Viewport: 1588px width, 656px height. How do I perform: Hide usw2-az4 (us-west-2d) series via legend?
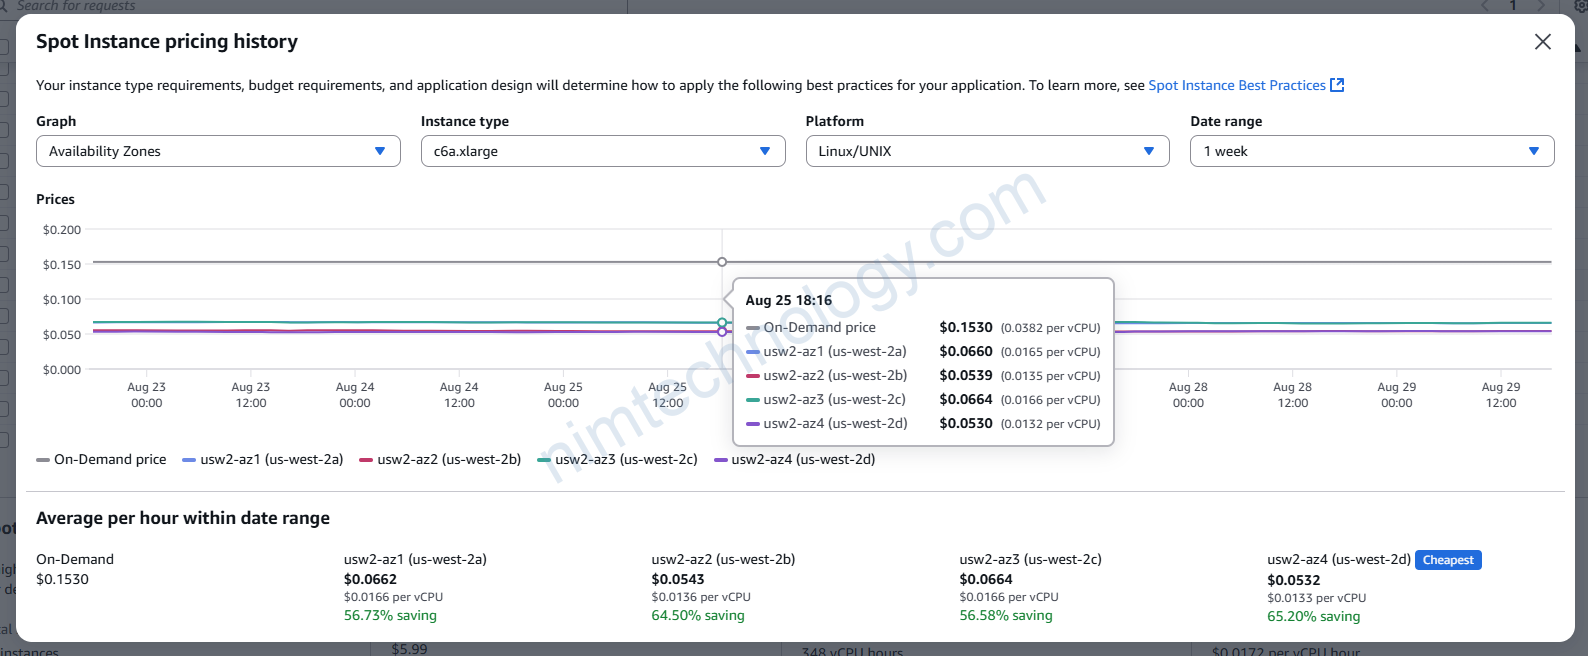tap(794, 459)
